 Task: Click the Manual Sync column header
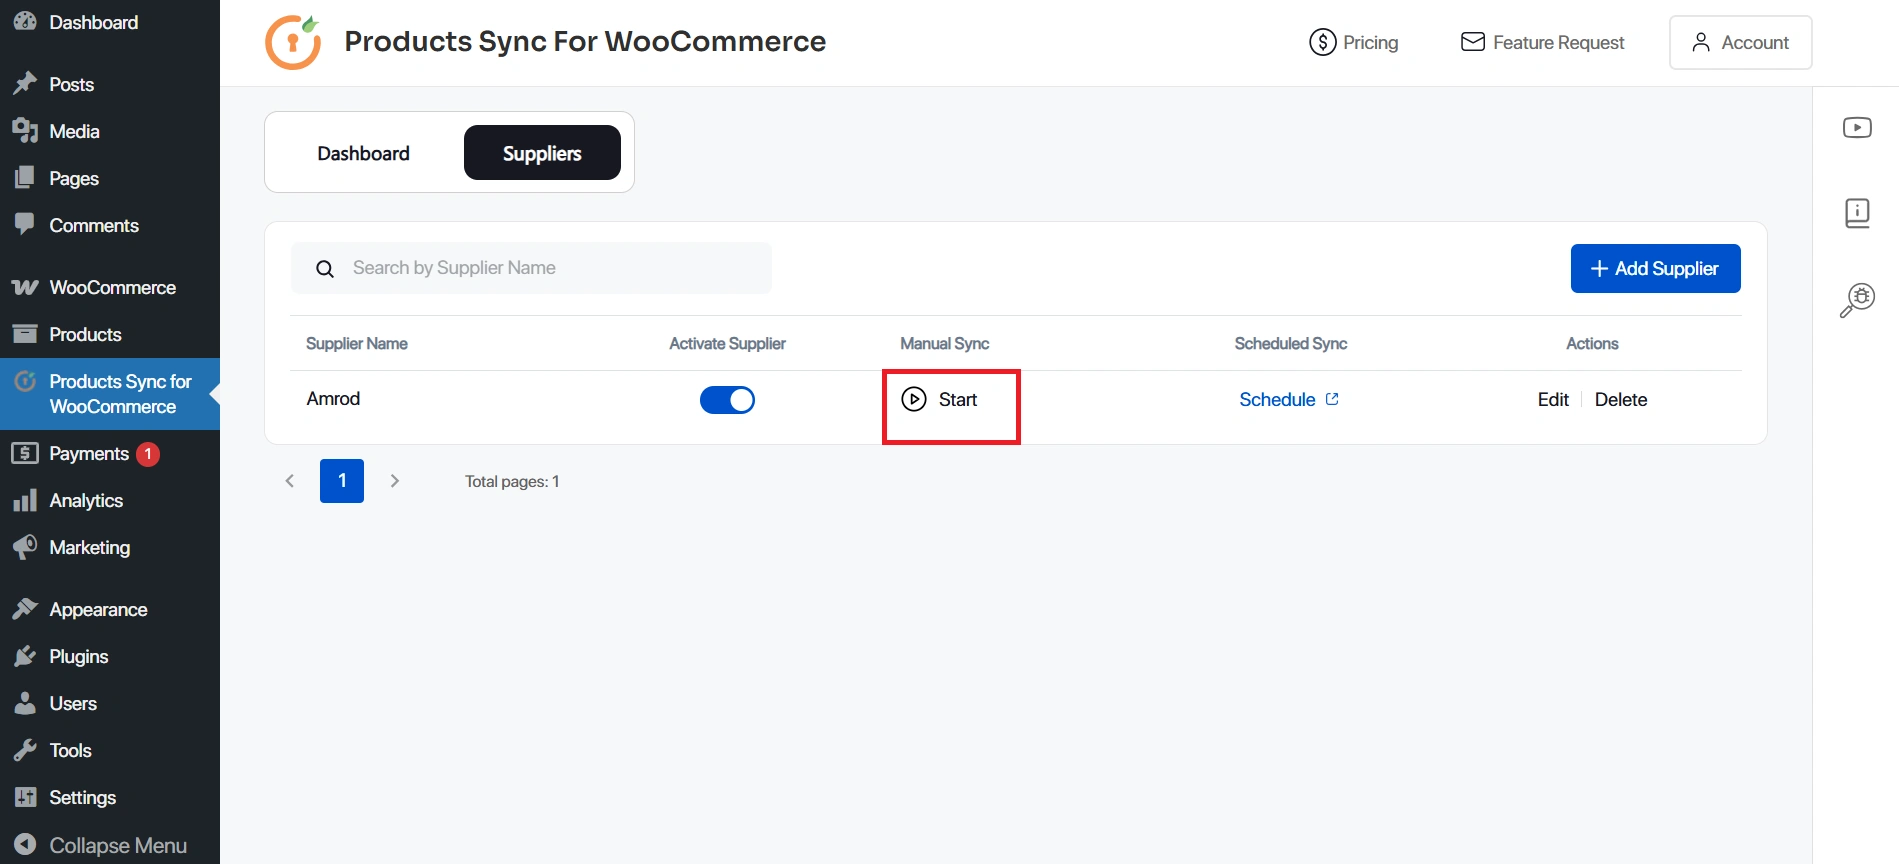pos(945,343)
